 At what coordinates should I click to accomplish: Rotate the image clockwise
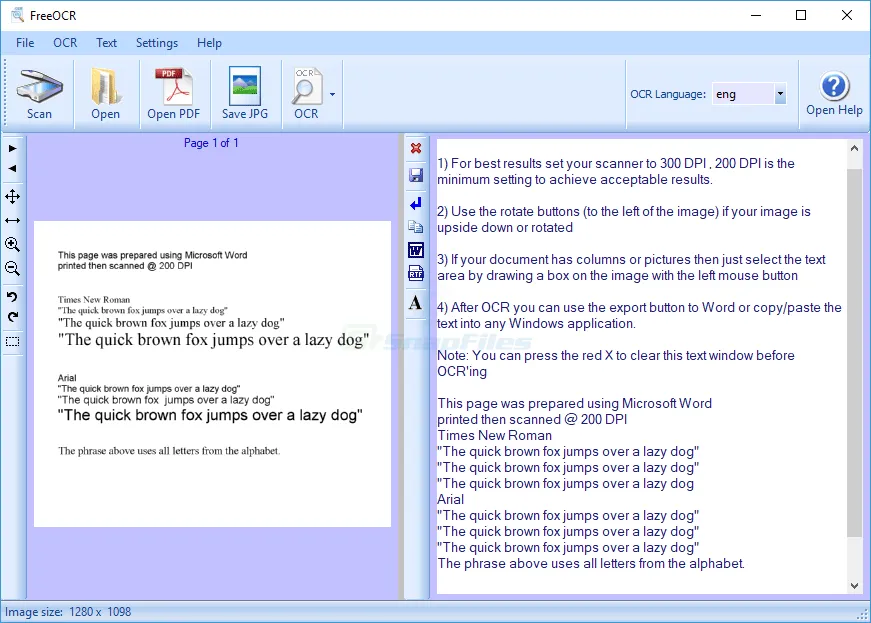12,317
